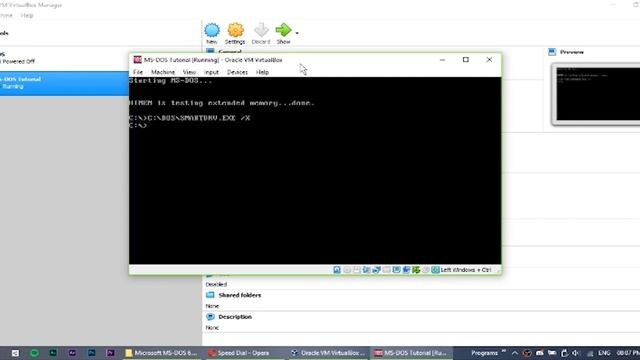
Task: Expand the Show button dropdown arrow
Action: click(x=297, y=33)
